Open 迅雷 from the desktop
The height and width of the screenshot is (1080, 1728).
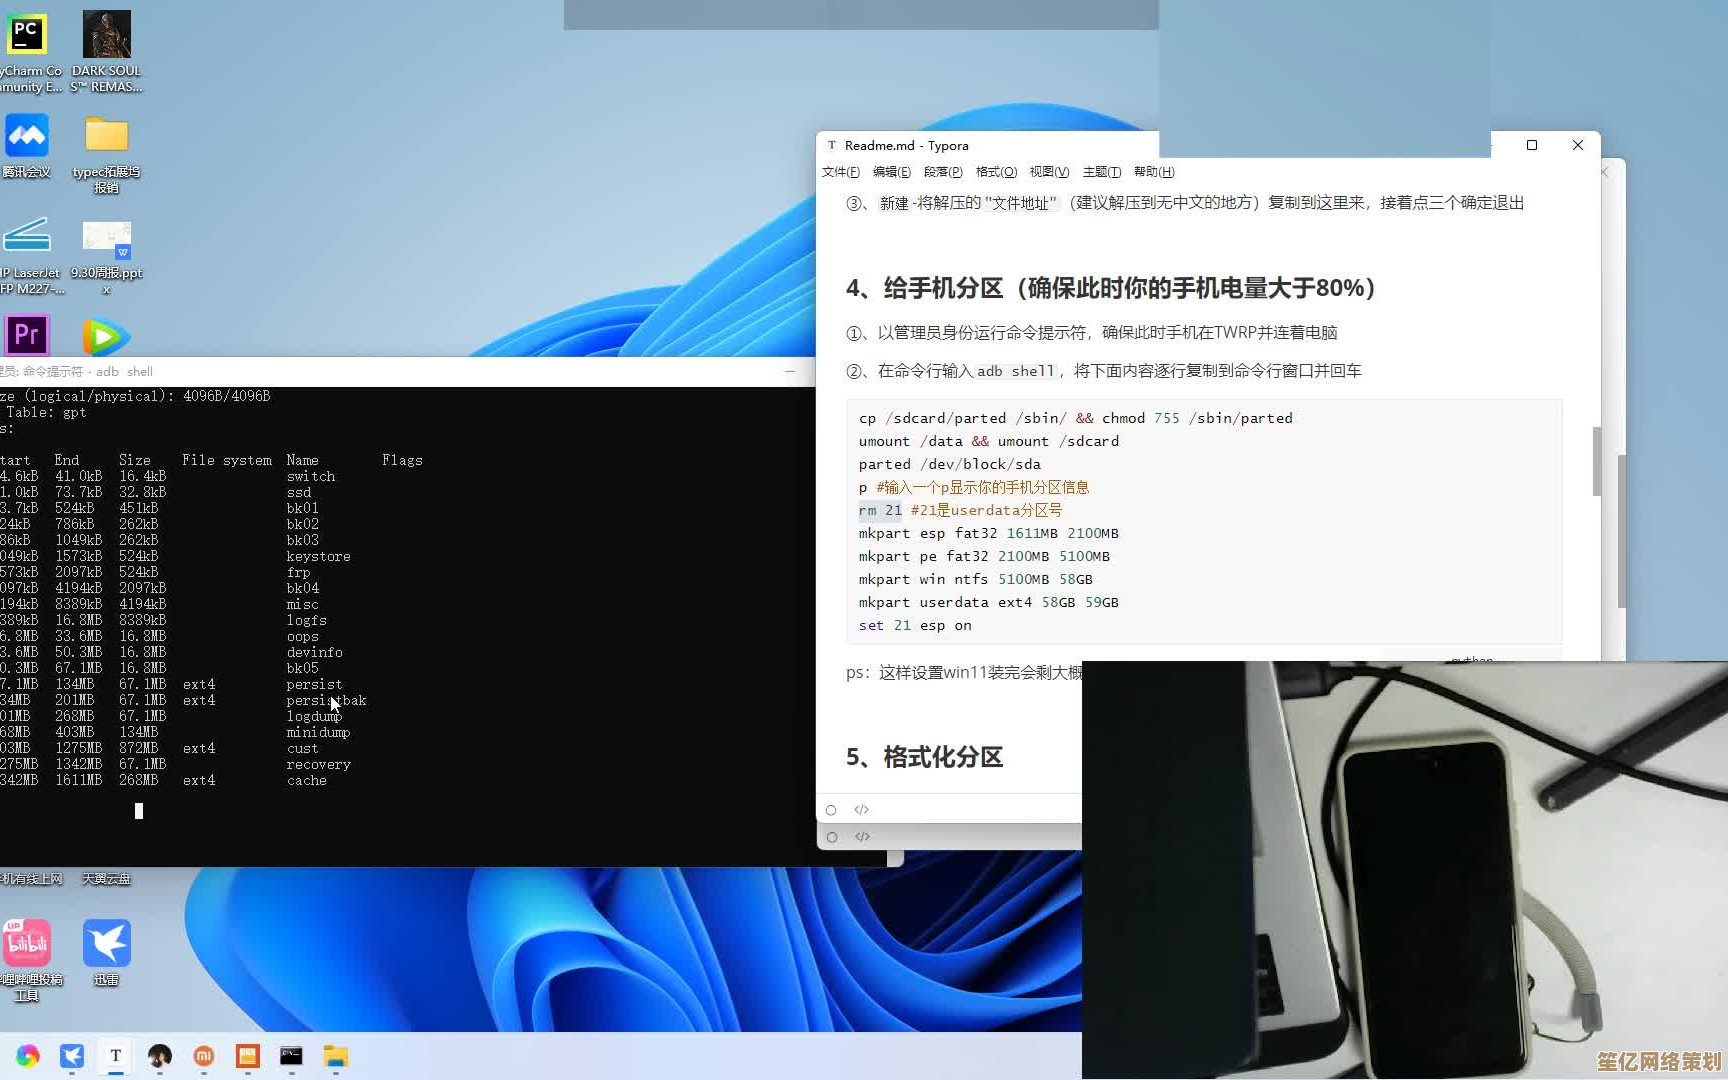tap(106, 941)
